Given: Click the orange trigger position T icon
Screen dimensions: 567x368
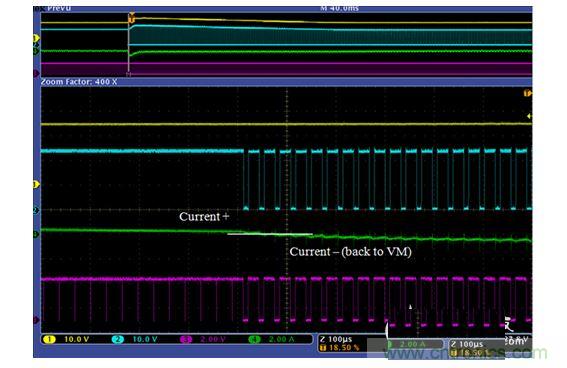Looking at the screenshot, I should coord(323,348).
